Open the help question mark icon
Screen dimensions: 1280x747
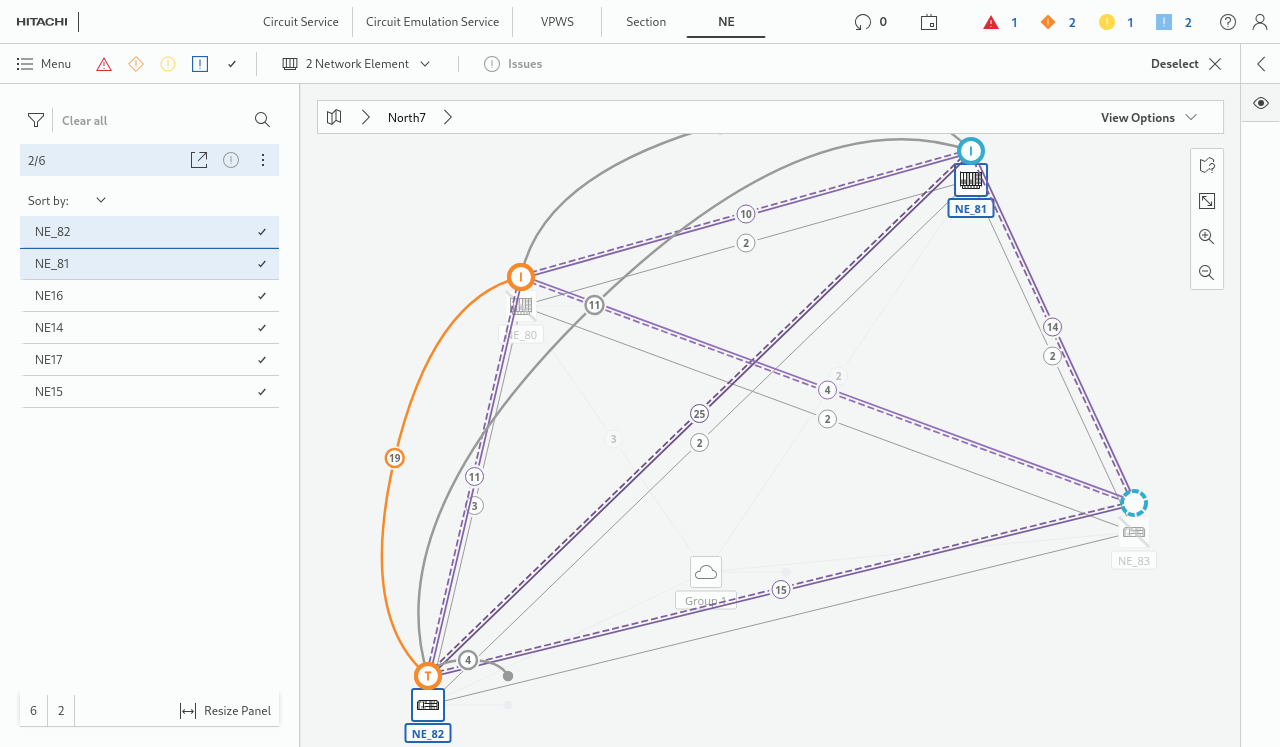(x=1228, y=22)
